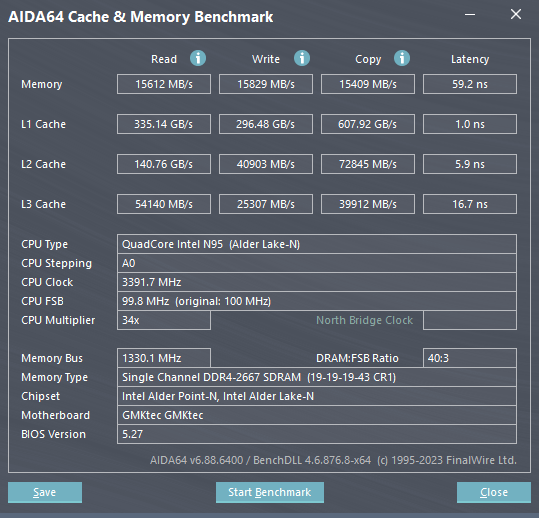Click the empty North Bridge Clock field
This screenshot has height=518, width=539.
coord(470,320)
